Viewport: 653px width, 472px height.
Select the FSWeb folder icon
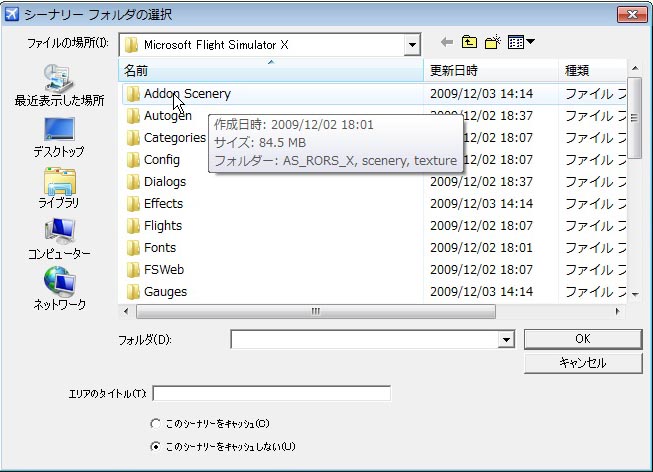tap(133, 270)
